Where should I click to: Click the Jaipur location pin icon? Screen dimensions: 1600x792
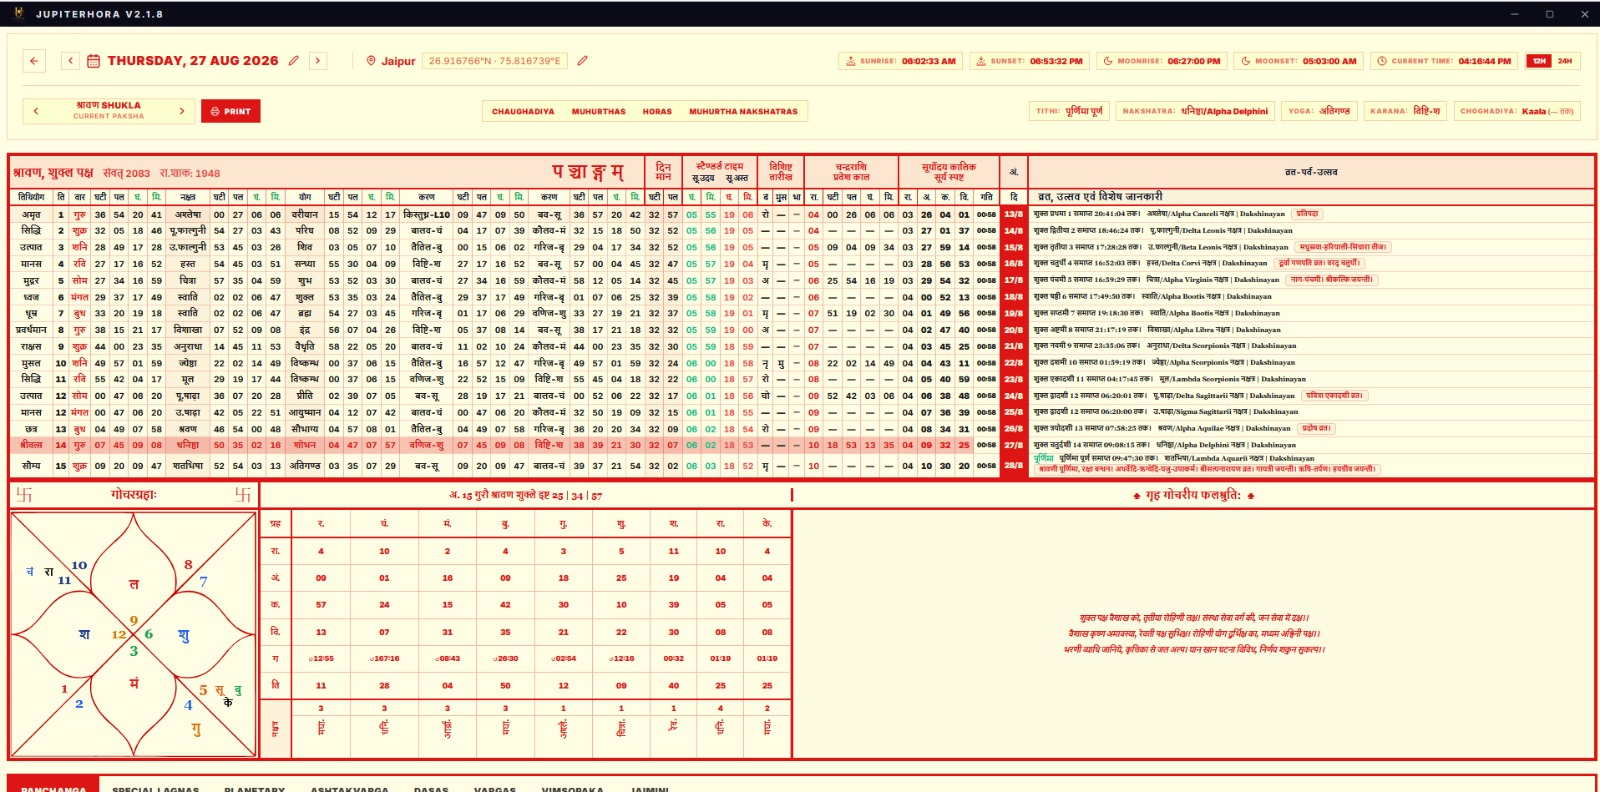371,61
